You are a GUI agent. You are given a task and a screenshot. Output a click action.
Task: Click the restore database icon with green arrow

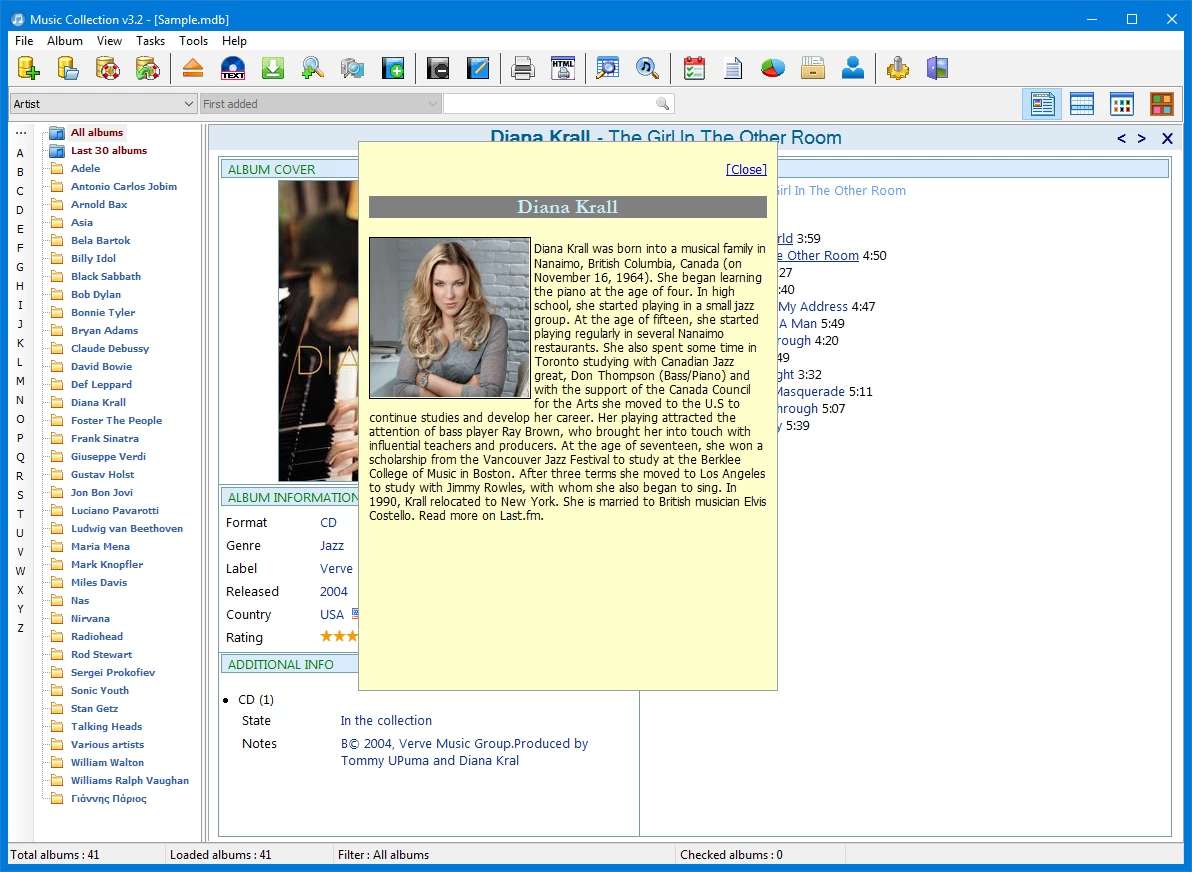(147, 68)
